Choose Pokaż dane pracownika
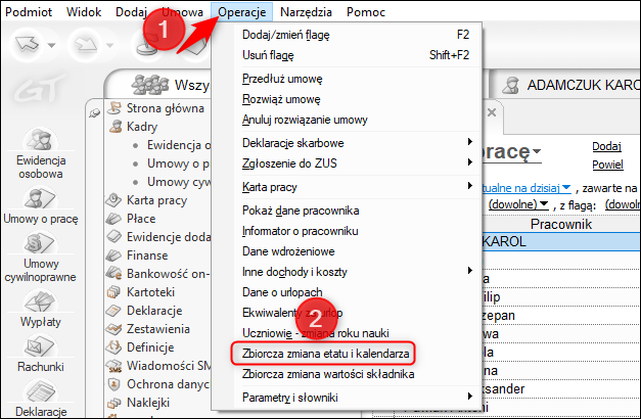Image resolution: width=641 pixels, height=419 pixels. click(356, 210)
